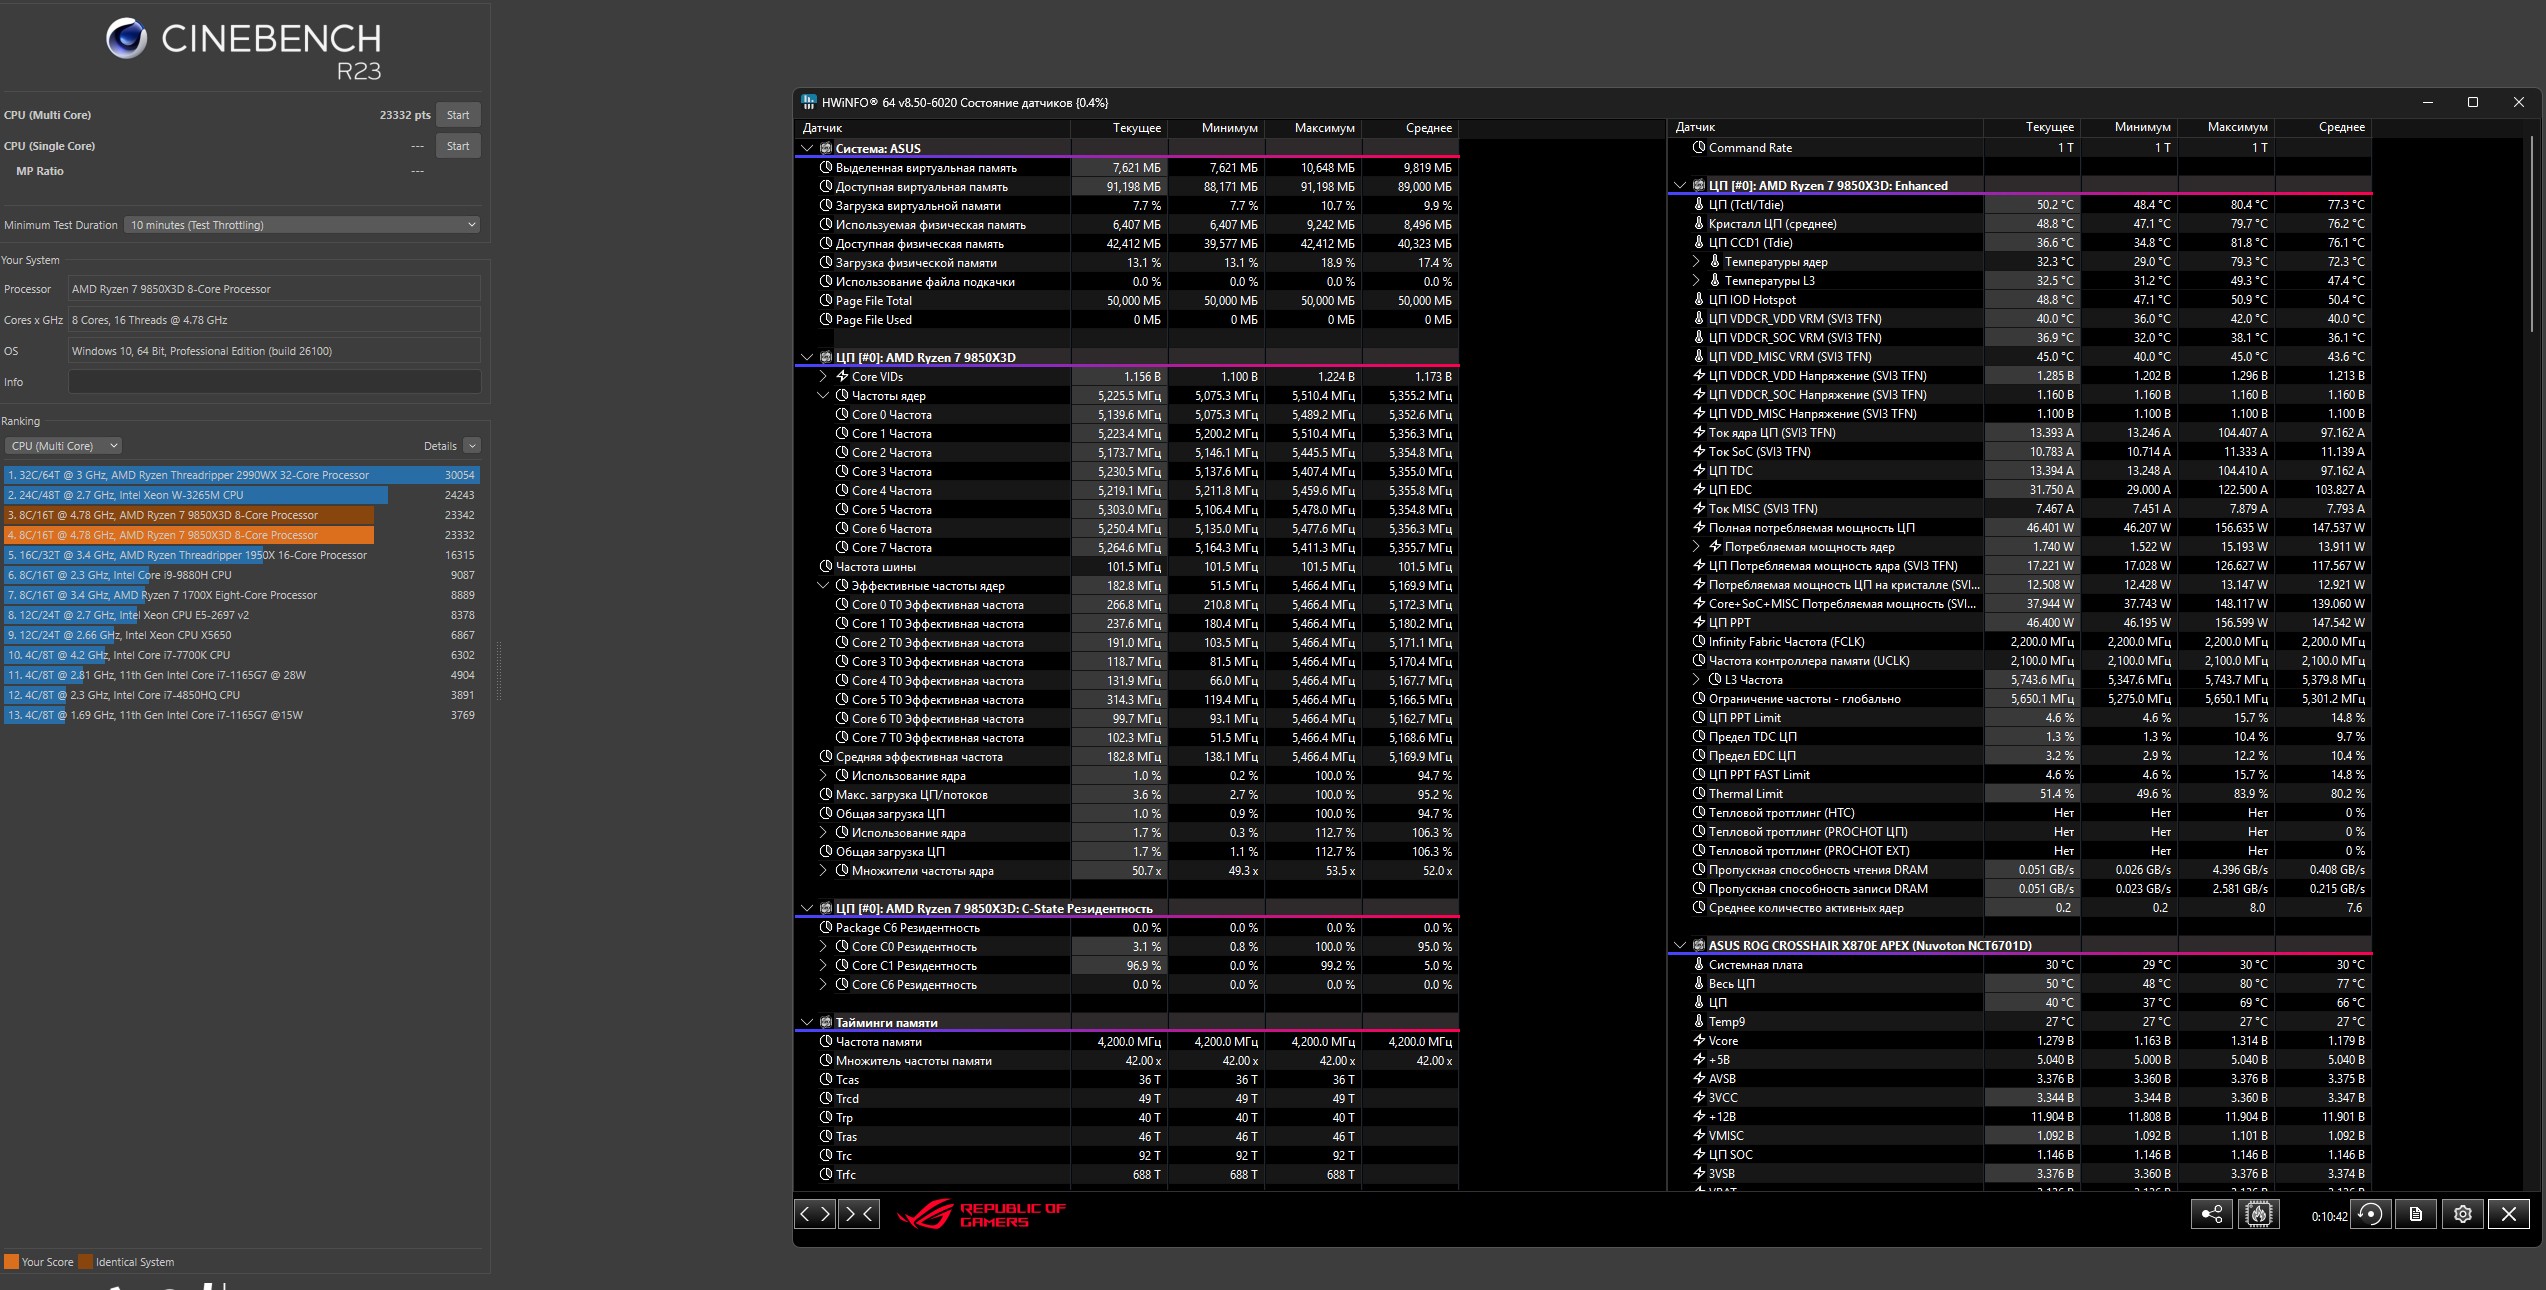2546x1290 pixels.
Task: Select the Vcore voltage row
Action: click(x=2020, y=1041)
